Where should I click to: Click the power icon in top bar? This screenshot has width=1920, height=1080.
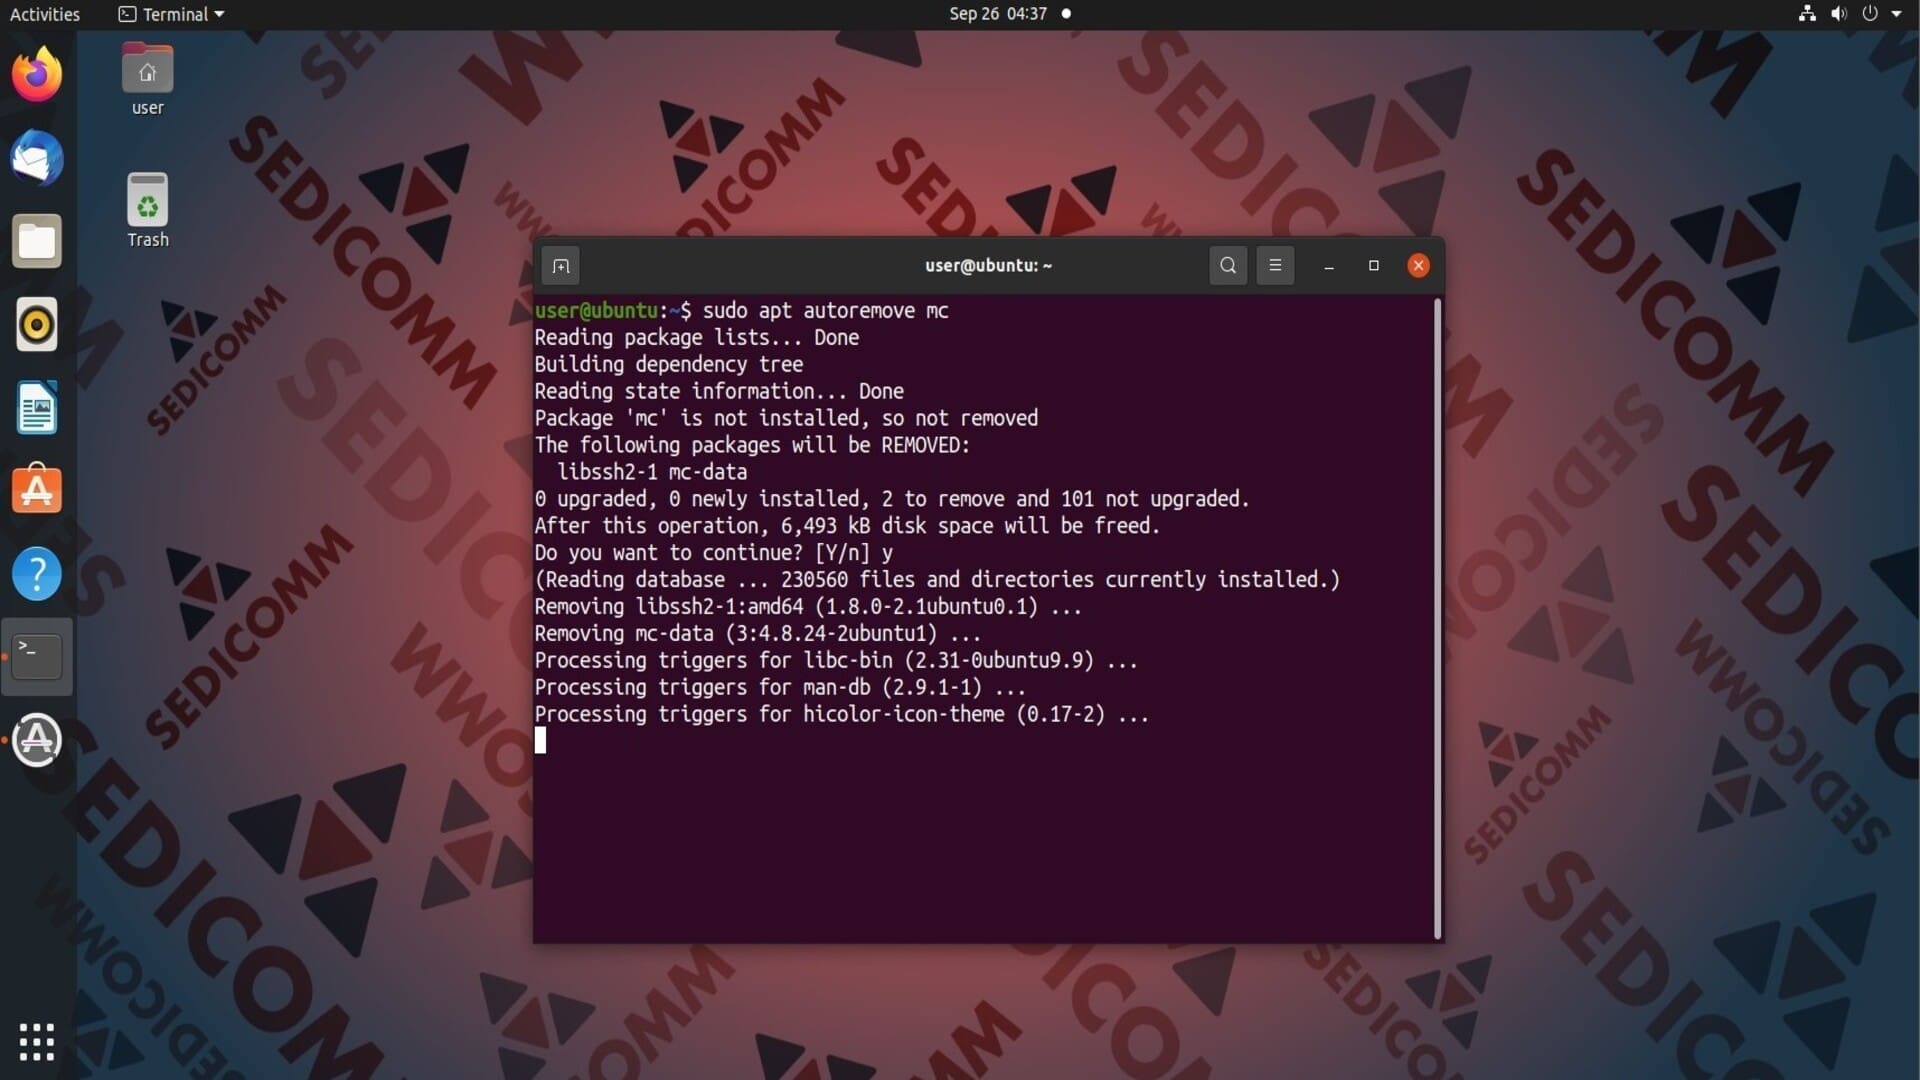click(x=1870, y=14)
